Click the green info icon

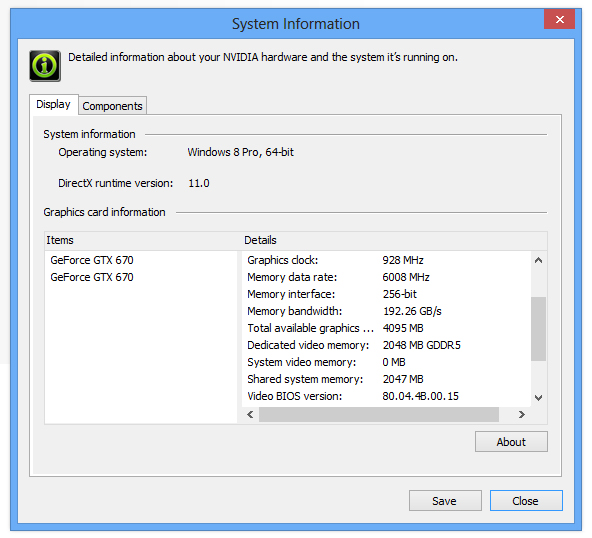click(x=45, y=66)
